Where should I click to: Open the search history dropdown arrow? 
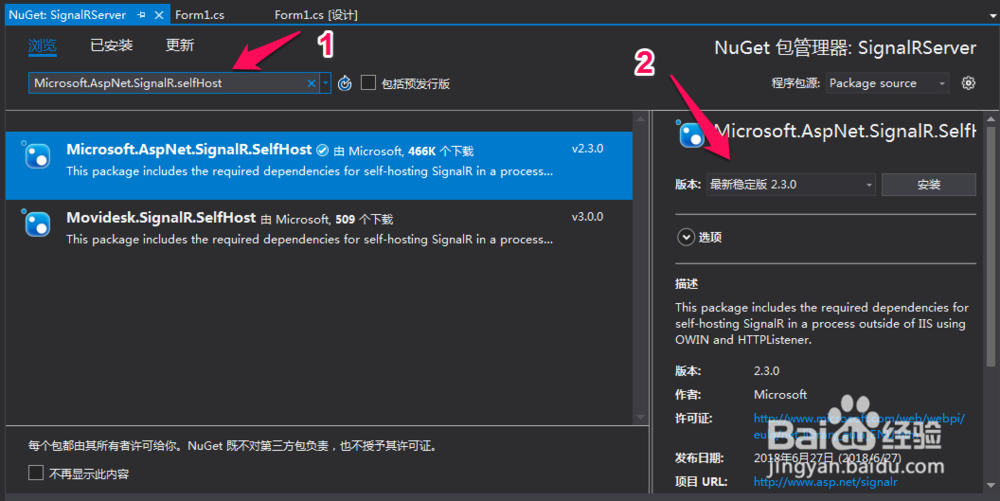pyautogui.click(x=325, y=84)
